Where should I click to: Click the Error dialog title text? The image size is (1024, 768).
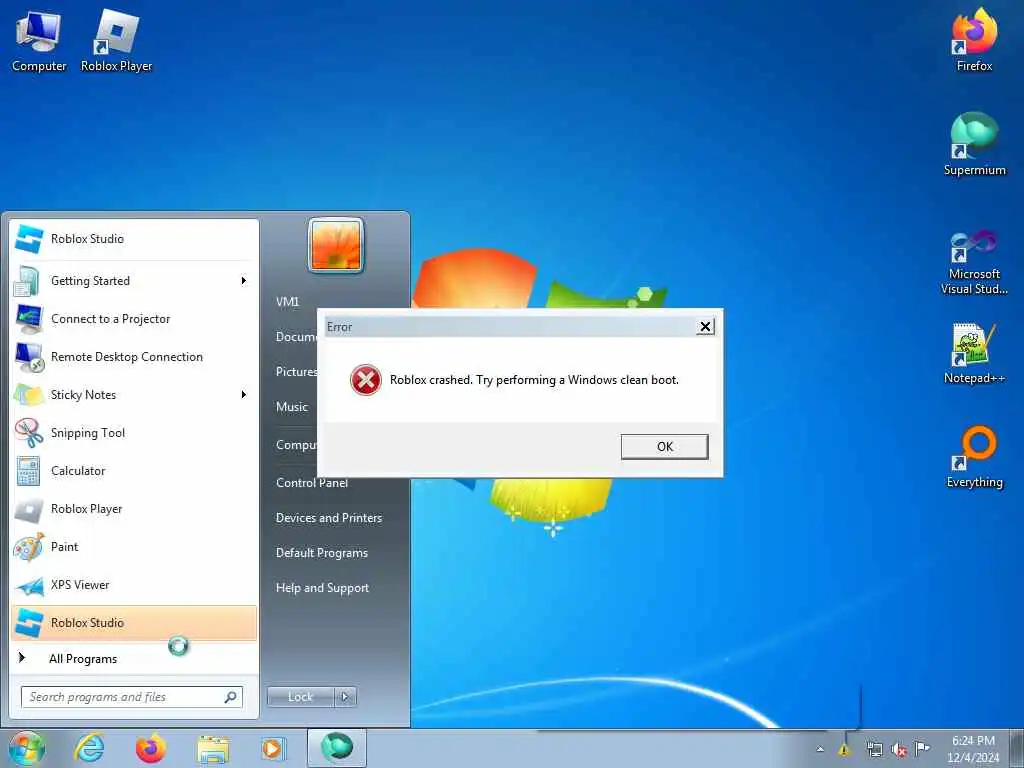tap(340, 327)
